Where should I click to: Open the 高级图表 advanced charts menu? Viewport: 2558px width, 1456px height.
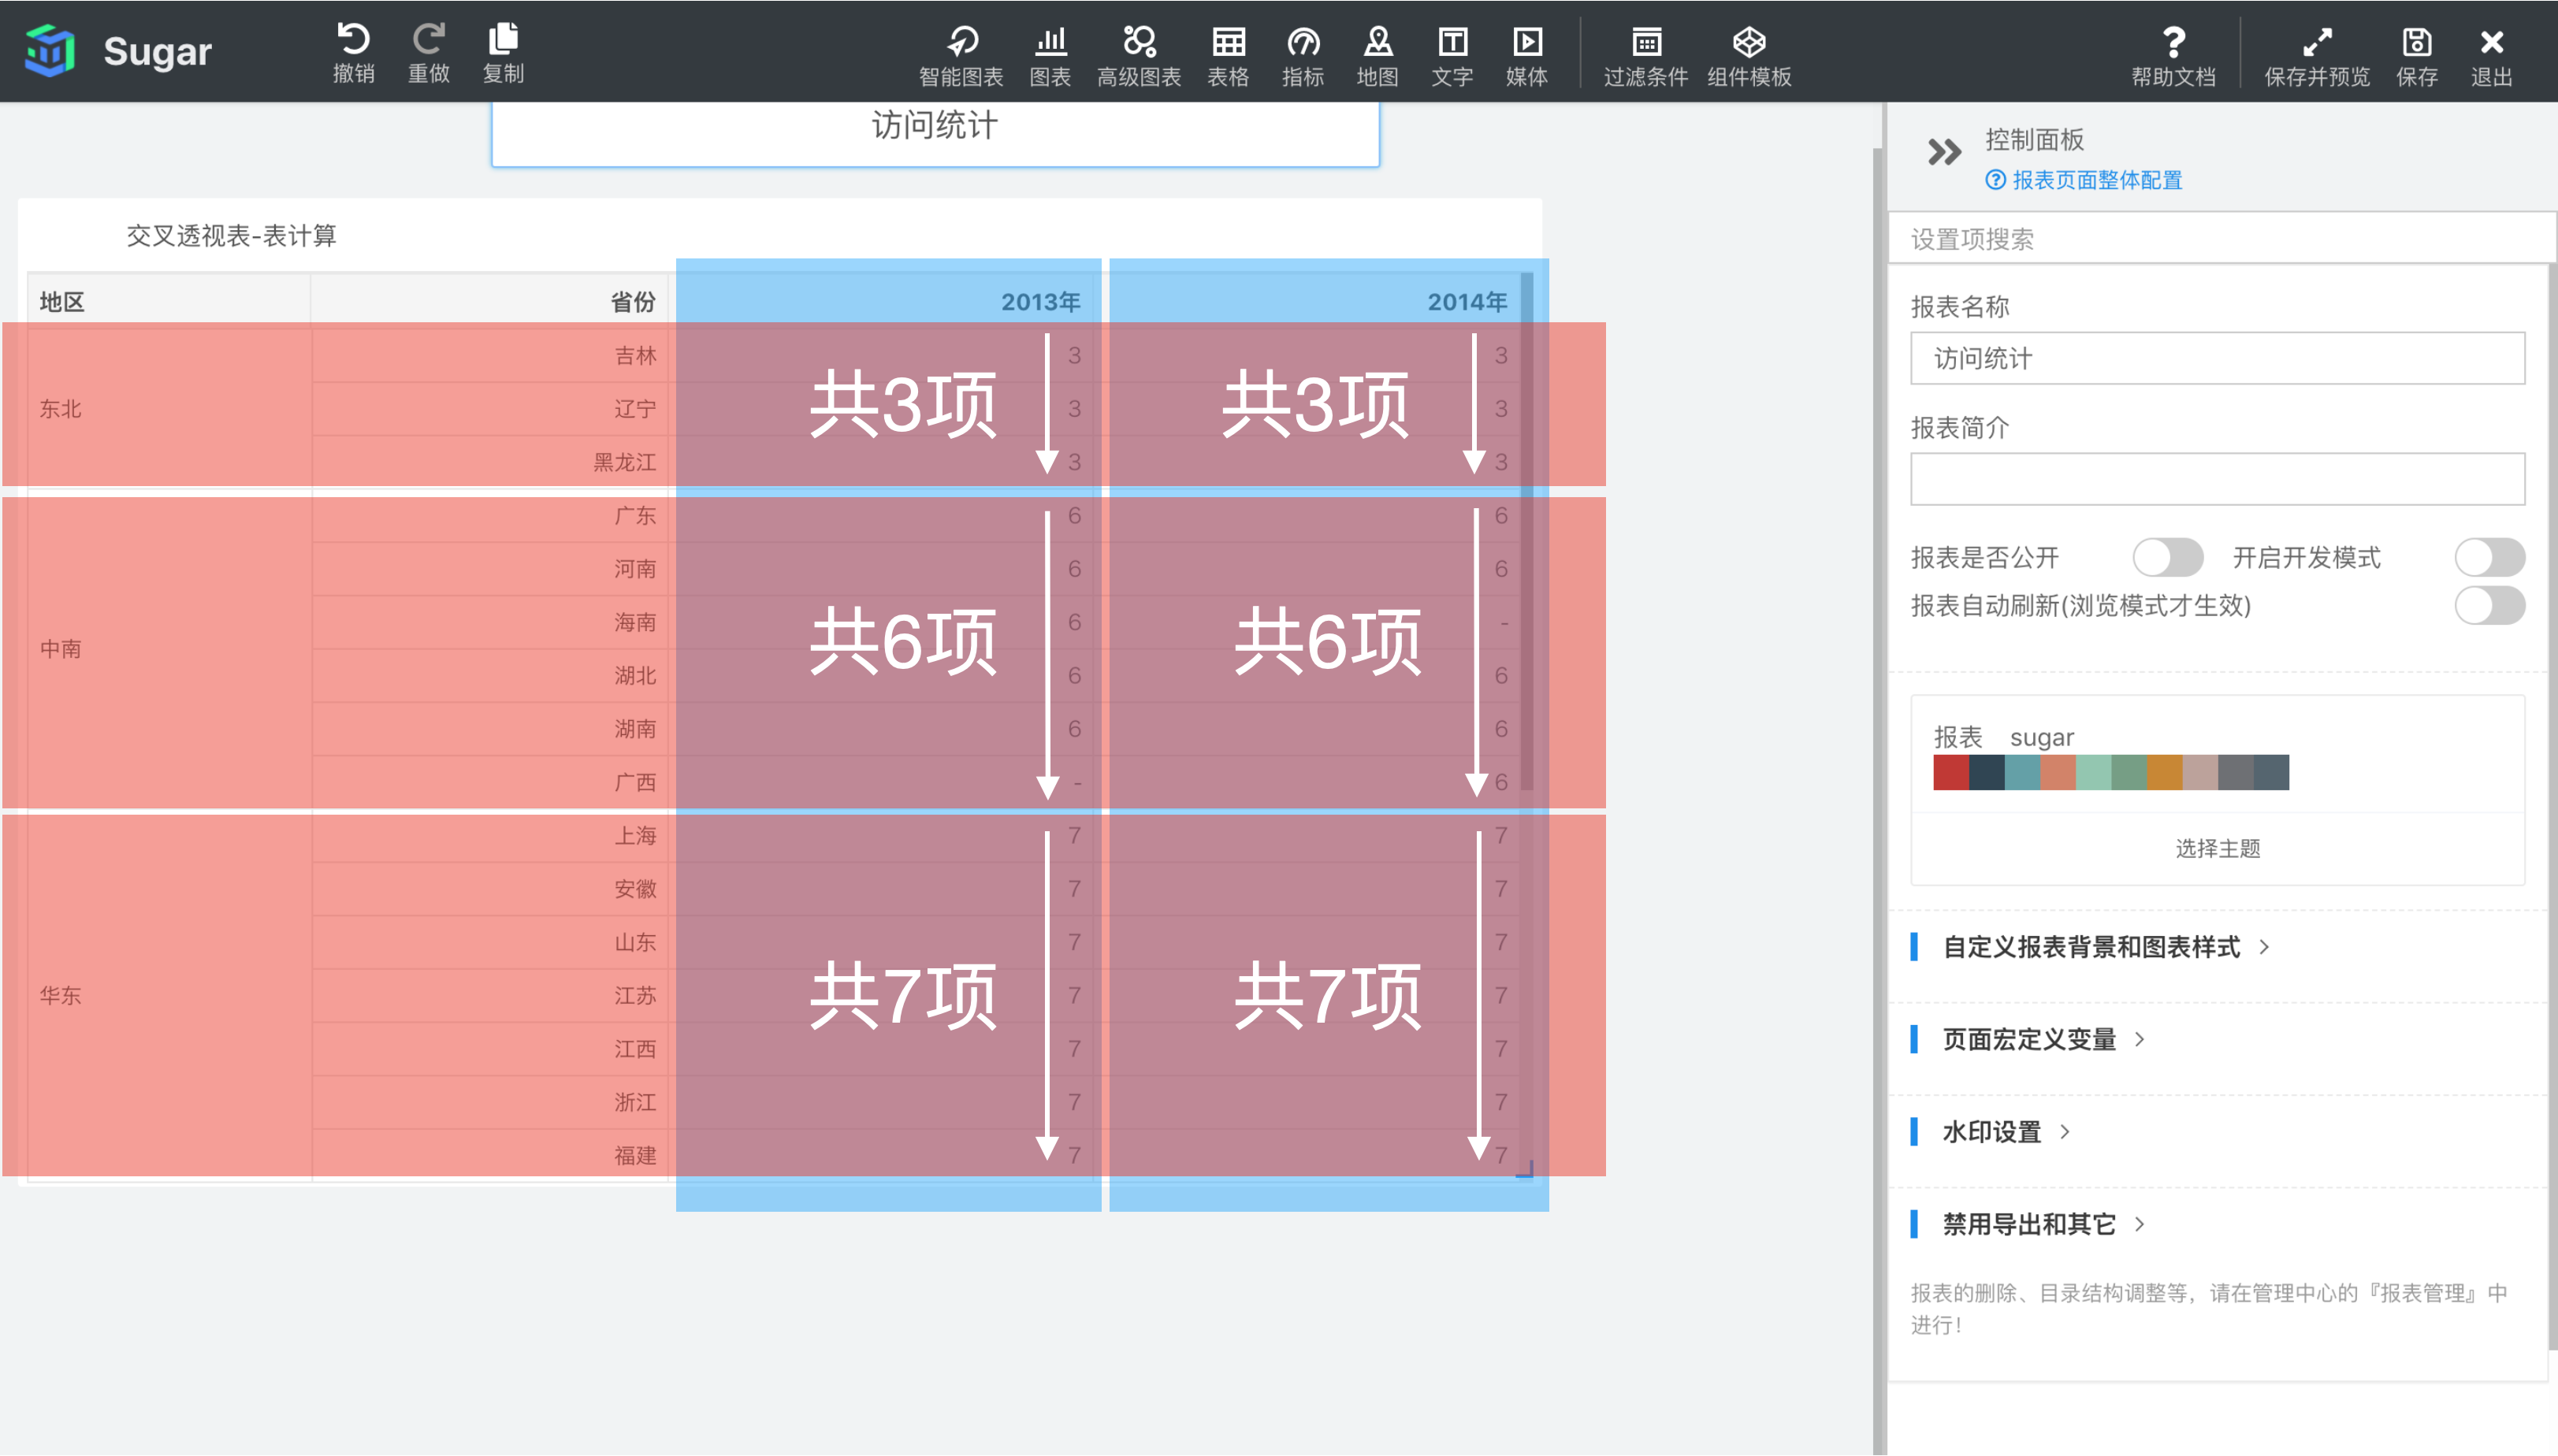tap(1139, 56)
